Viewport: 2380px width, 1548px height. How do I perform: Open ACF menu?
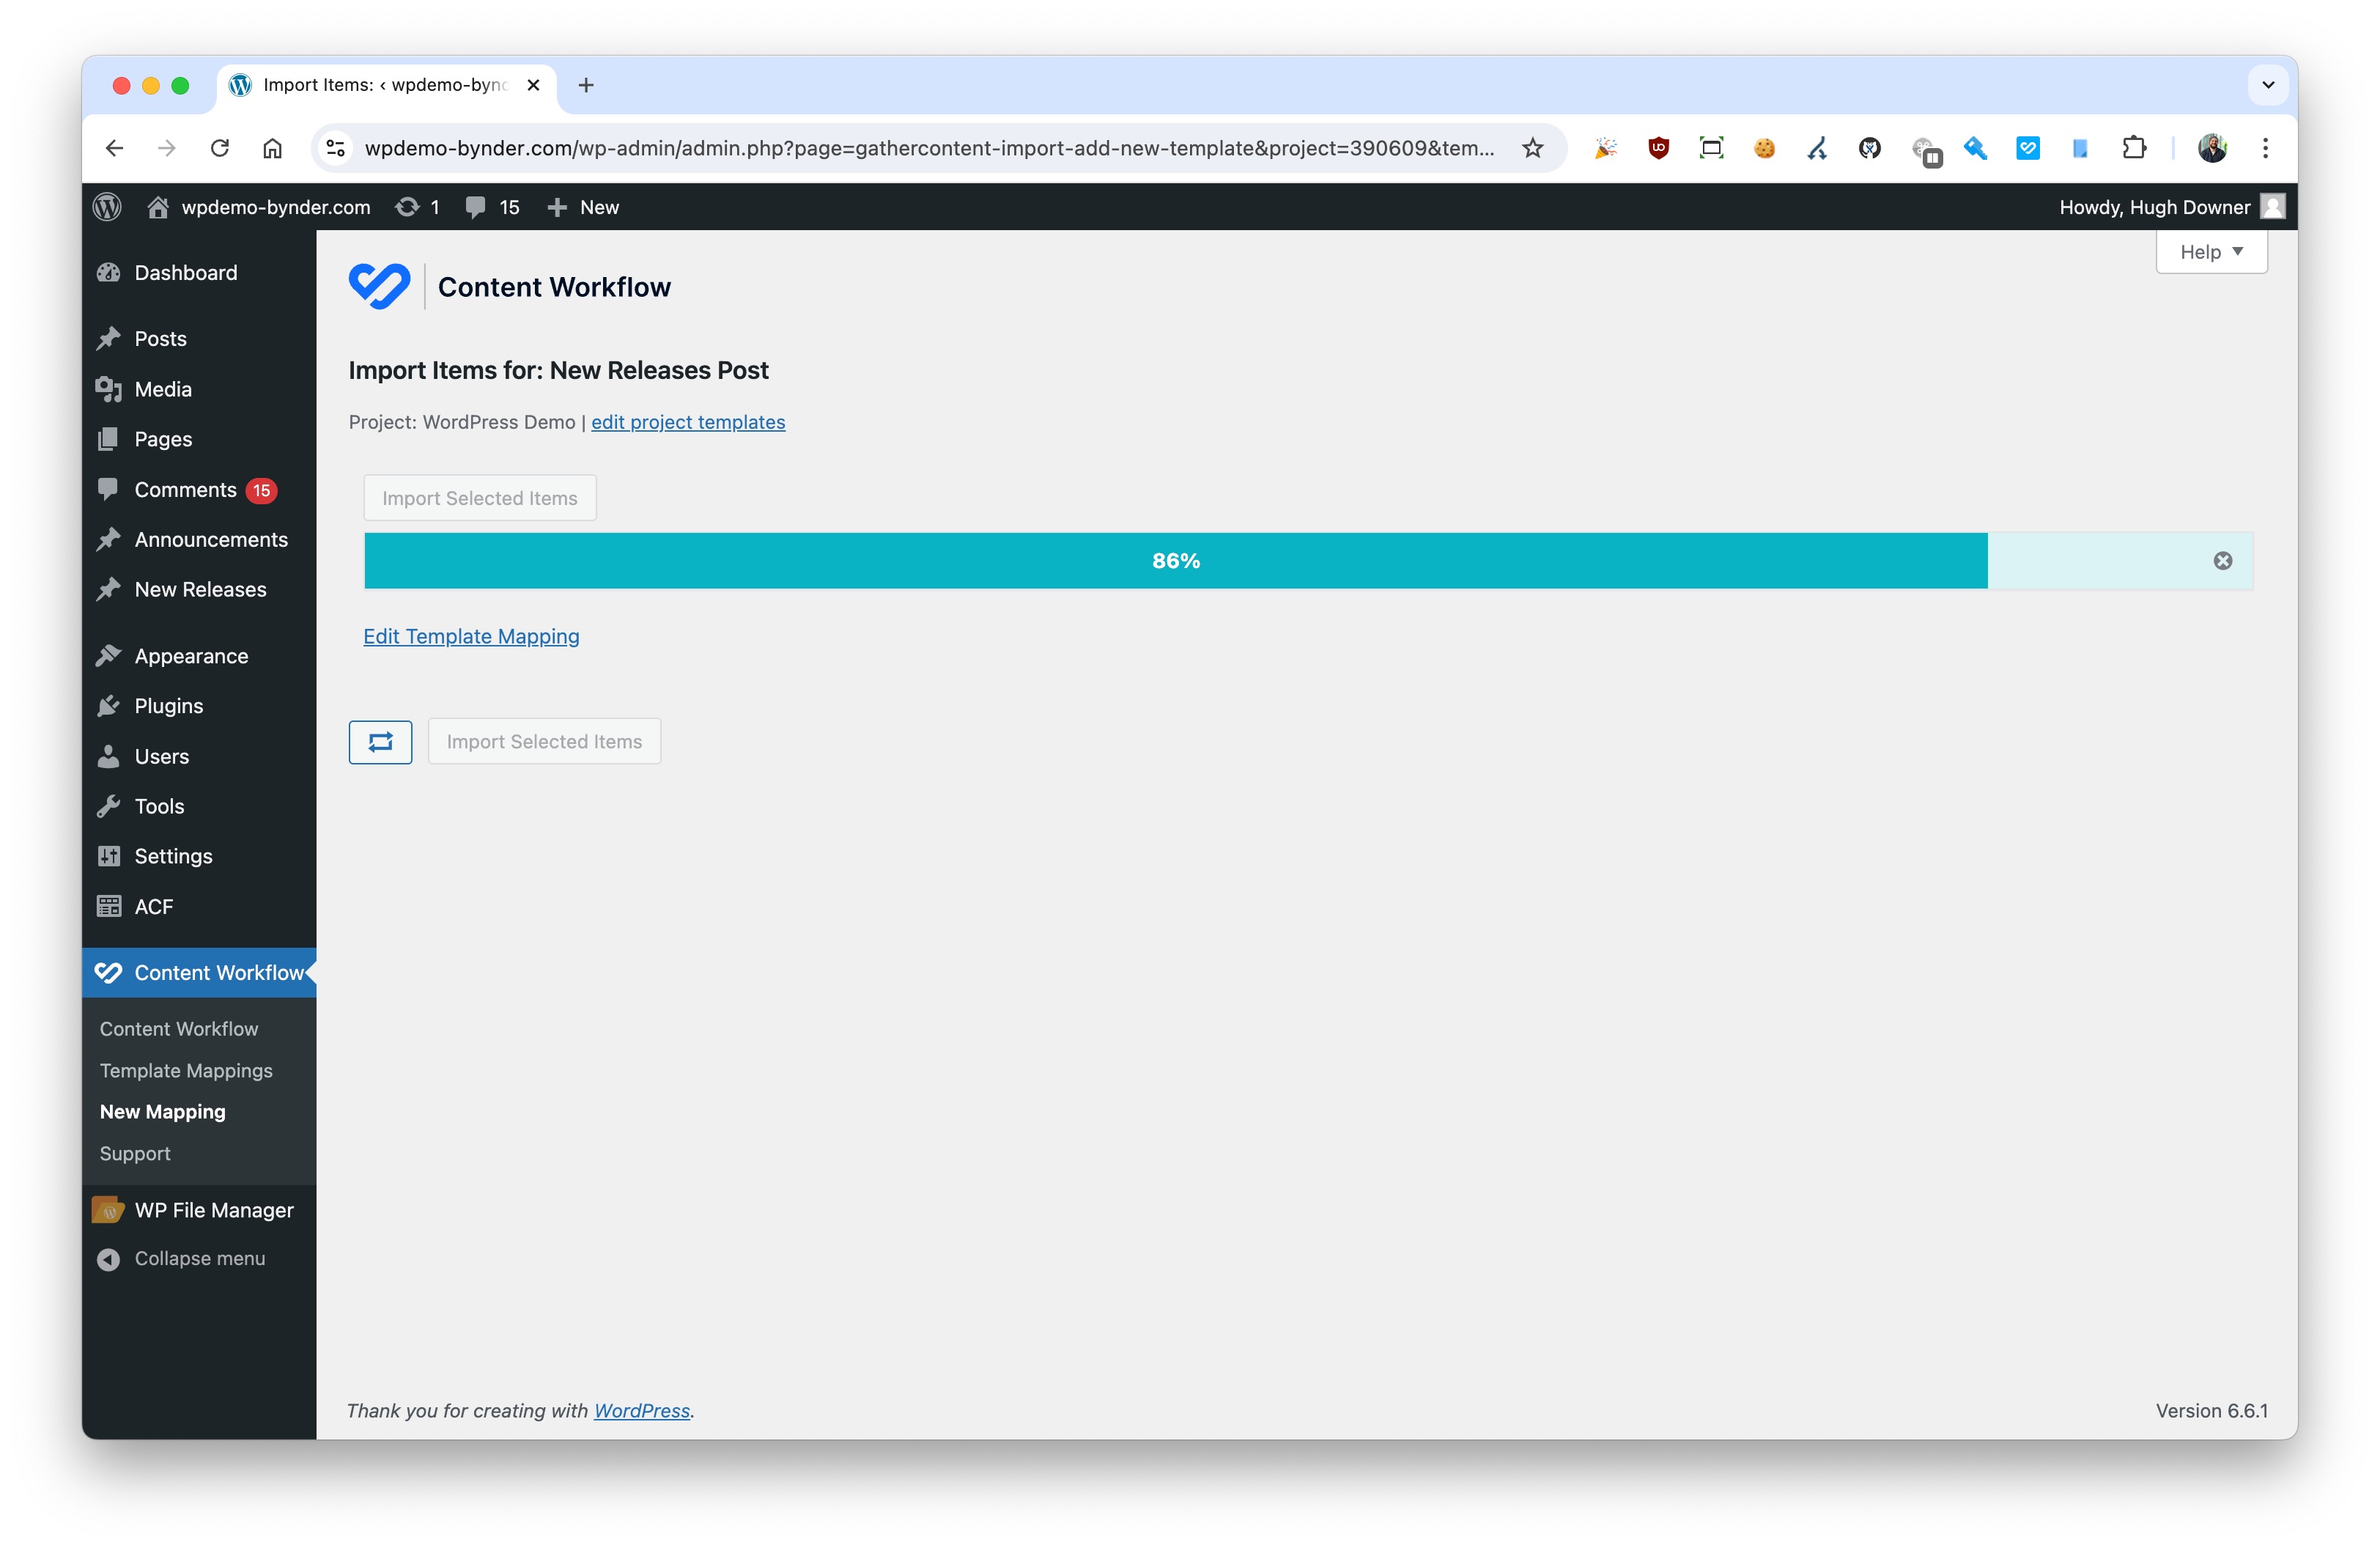[x=199, y=906]
